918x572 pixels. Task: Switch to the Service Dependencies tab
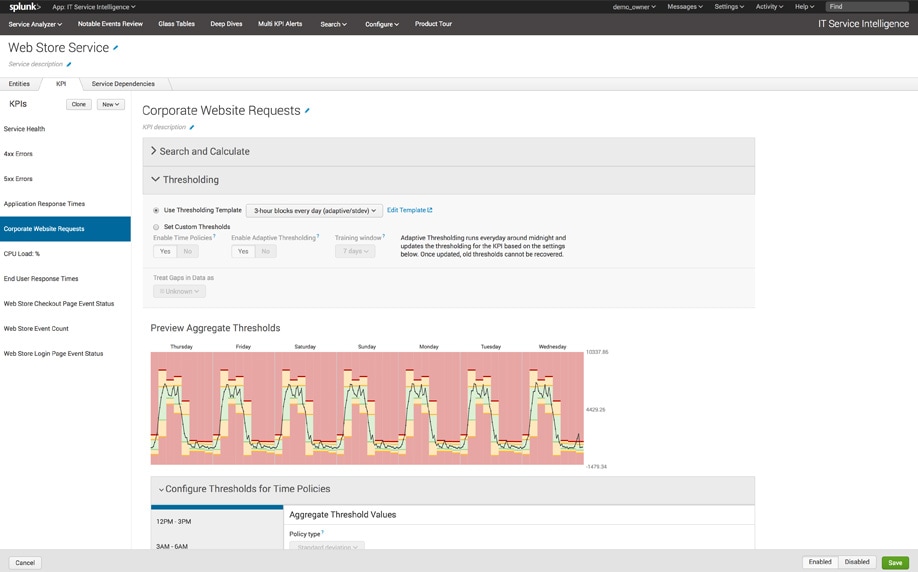pos(123,84)
